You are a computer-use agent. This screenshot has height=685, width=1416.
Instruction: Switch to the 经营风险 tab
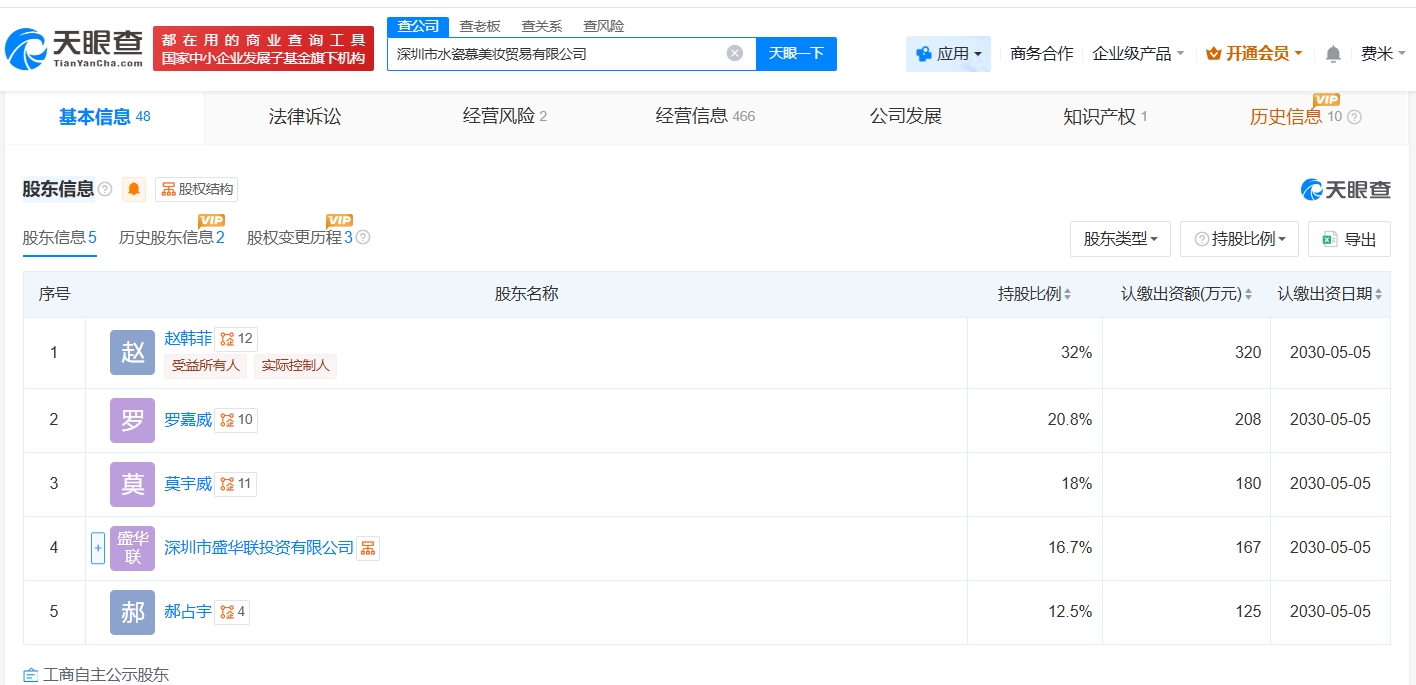[505, 117]
